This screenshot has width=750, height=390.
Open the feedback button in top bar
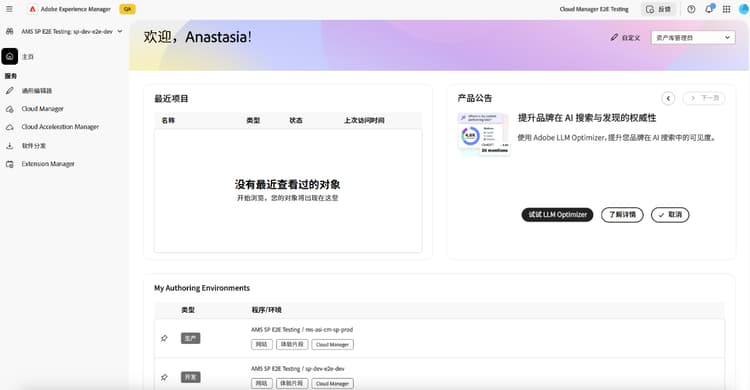coord(658,9)
